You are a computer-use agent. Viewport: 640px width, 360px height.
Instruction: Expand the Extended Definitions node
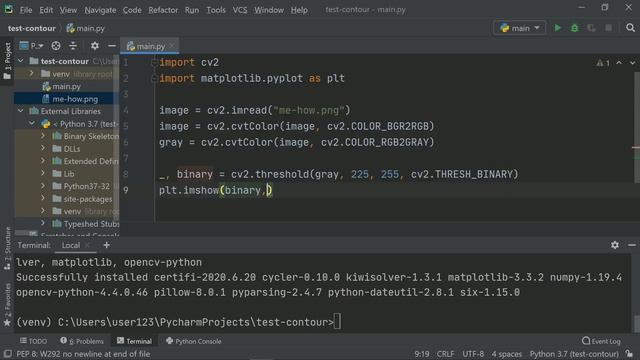[43, 161]
